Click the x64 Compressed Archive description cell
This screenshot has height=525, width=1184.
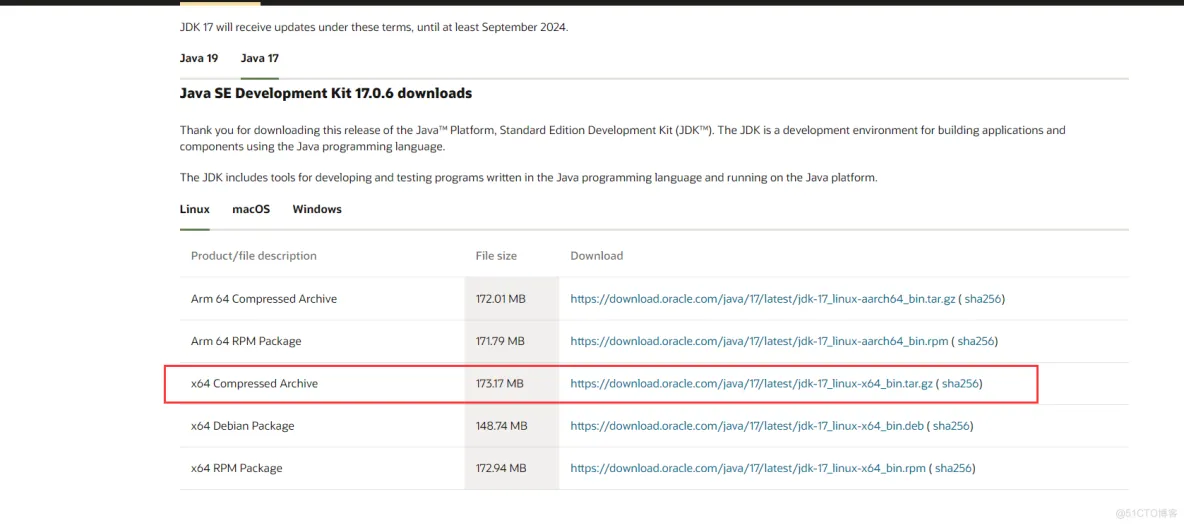click(254, 383)
